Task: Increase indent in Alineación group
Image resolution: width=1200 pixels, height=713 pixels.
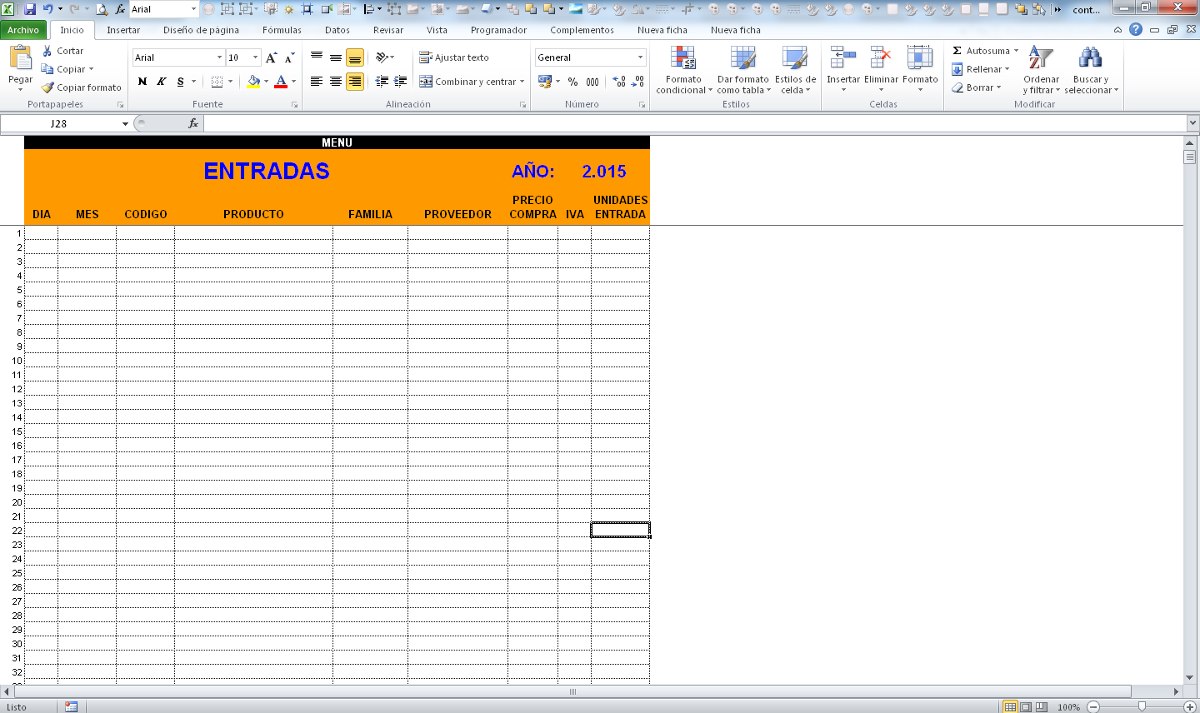Action: 400,82
